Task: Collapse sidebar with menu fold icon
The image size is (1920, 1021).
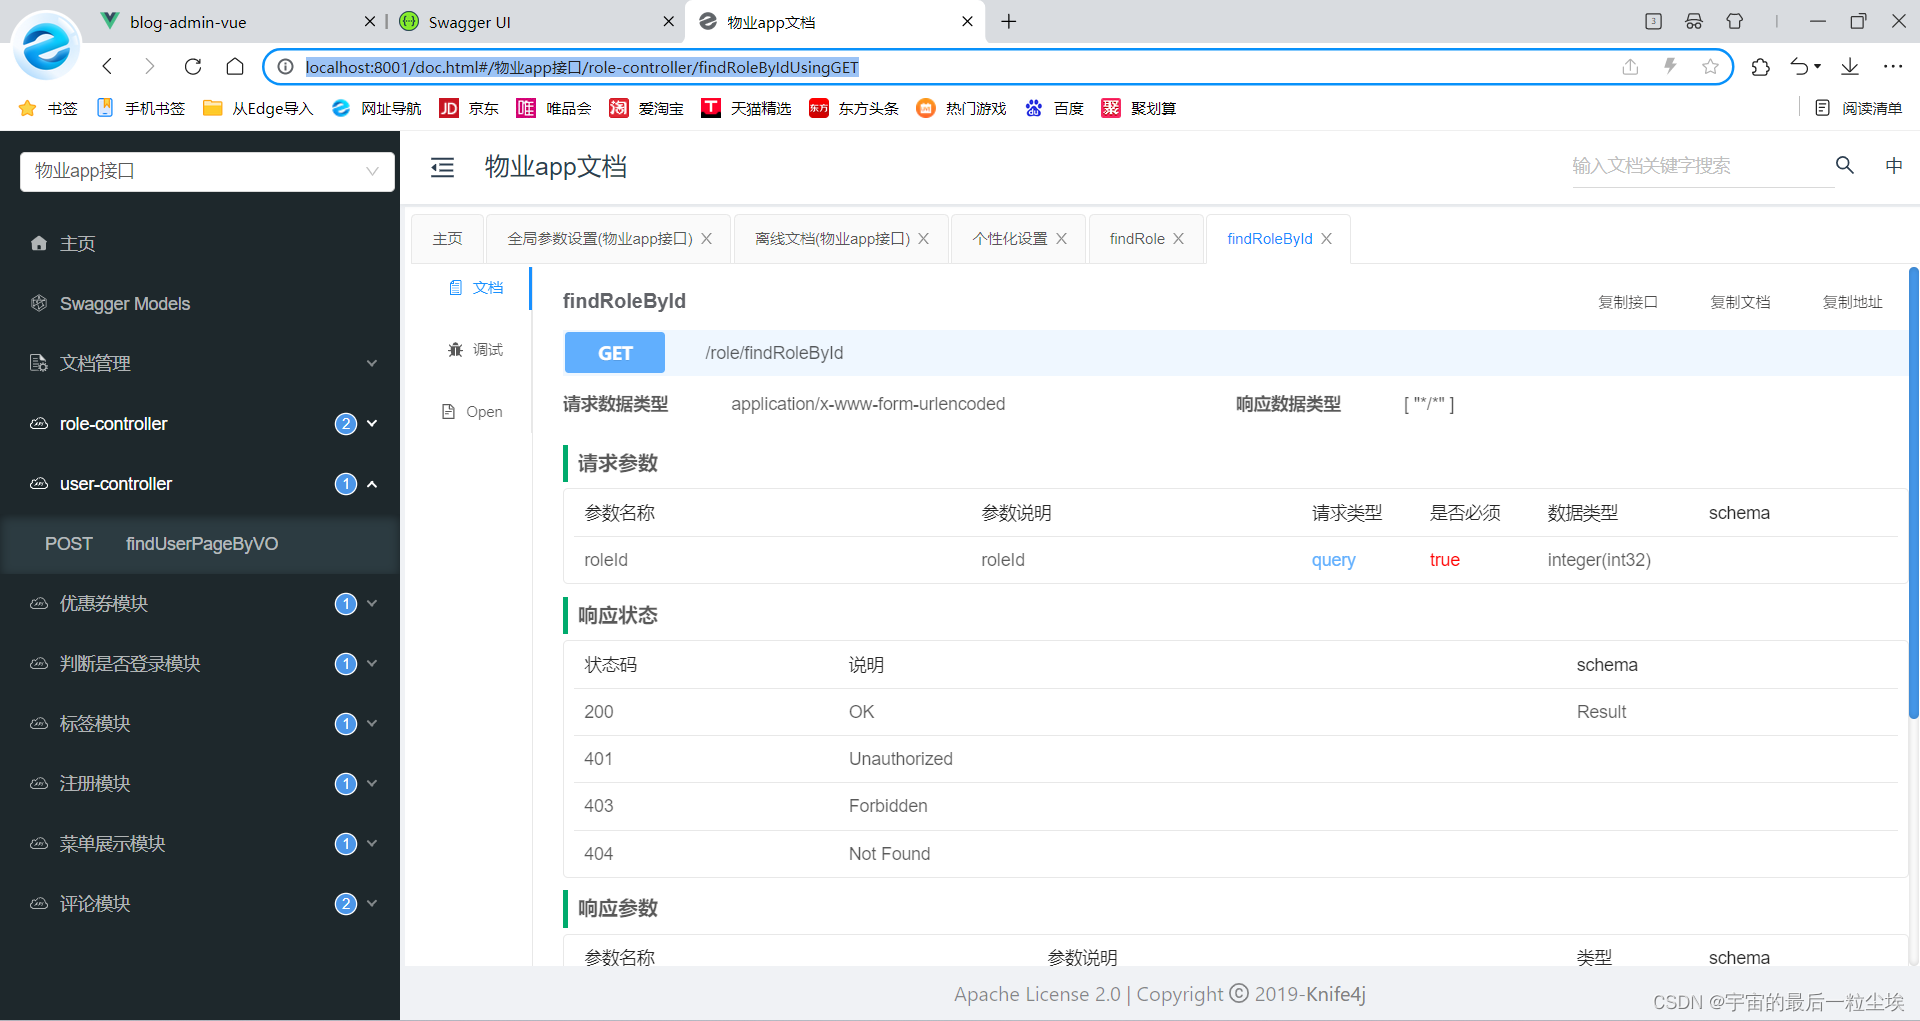Action: (442, 167)
